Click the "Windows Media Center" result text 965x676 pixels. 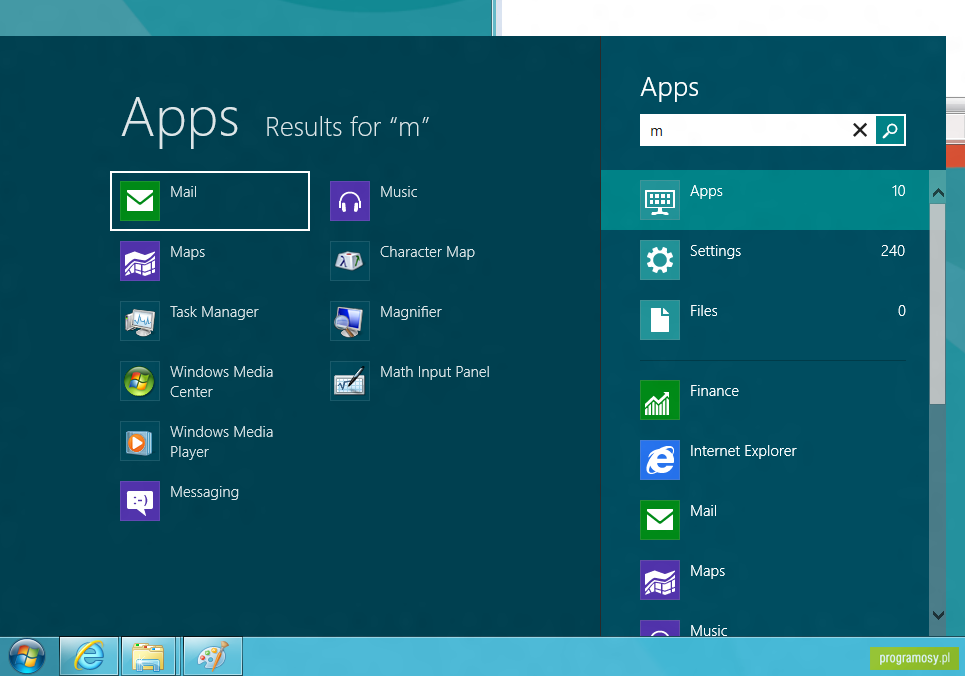(x=222, y=382)
